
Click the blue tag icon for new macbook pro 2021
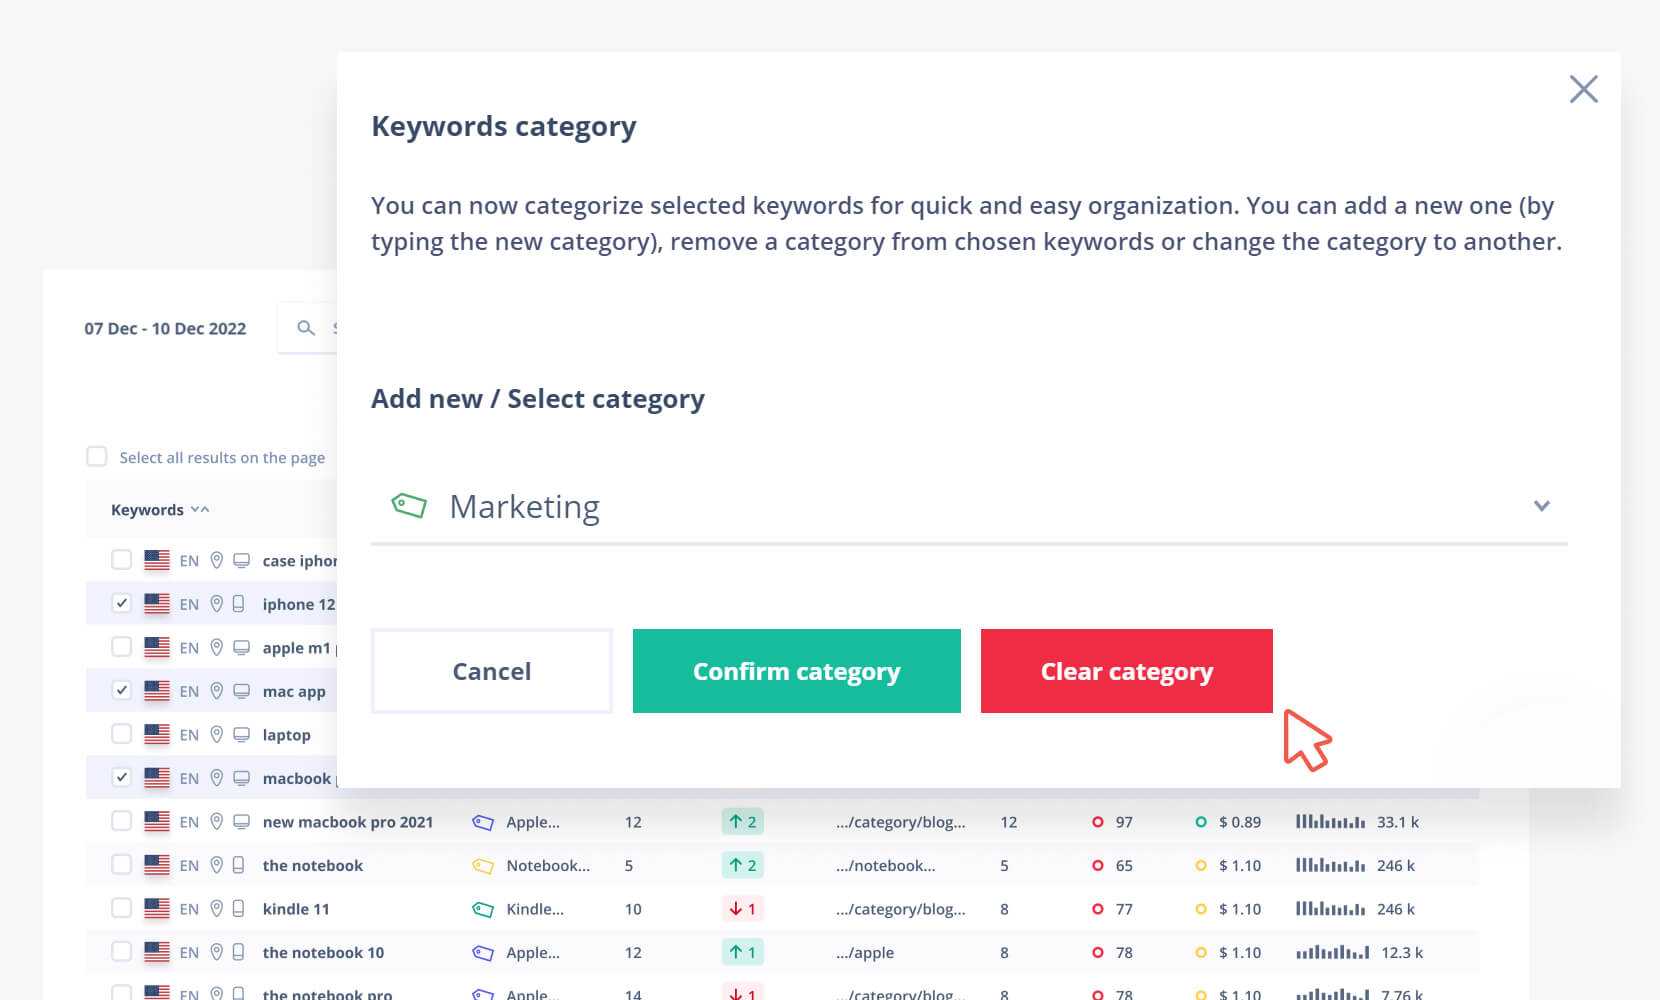coord(483,822)
